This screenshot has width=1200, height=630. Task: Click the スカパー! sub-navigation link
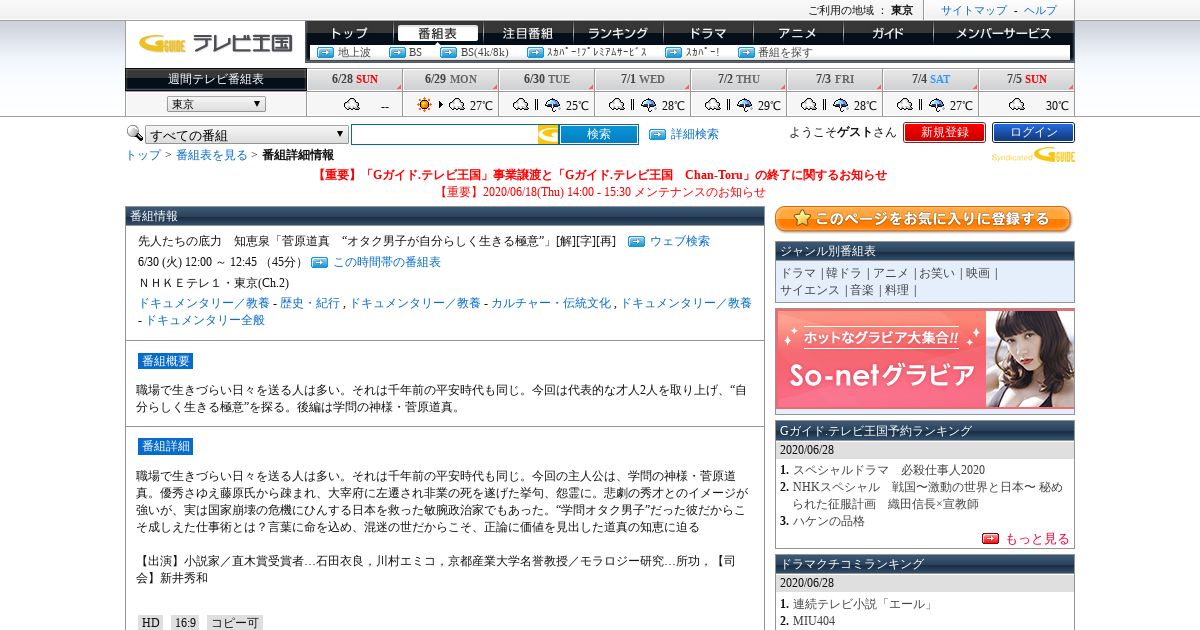(x=702, y=52)
